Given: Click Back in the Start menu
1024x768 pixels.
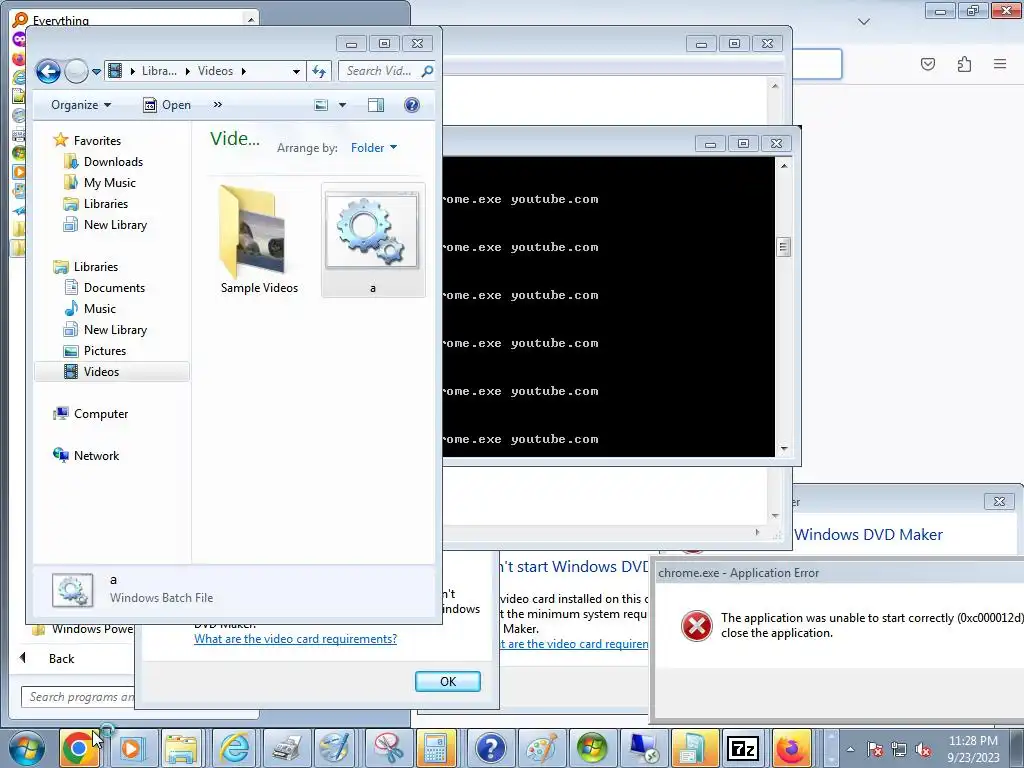Looking at the screenshot, I should [61, 659].
